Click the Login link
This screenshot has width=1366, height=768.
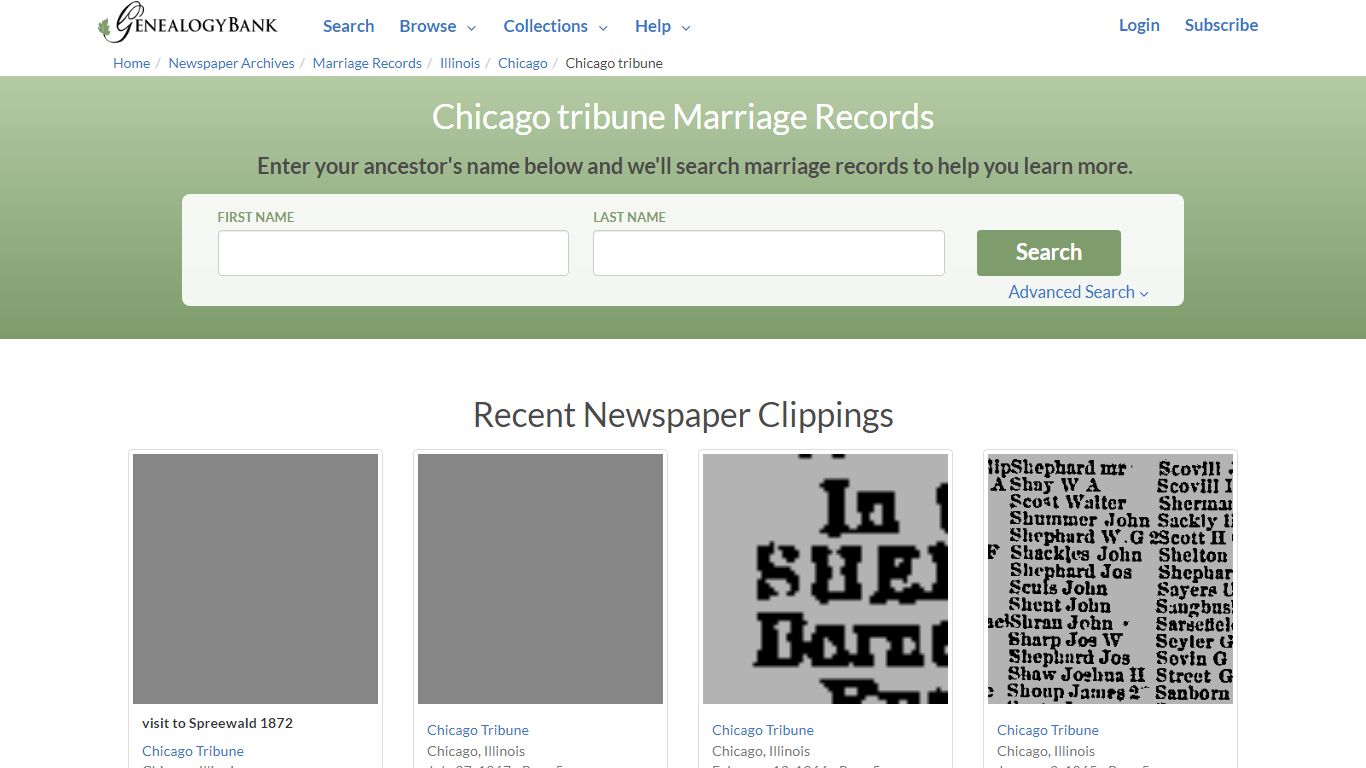point(1139,25)
